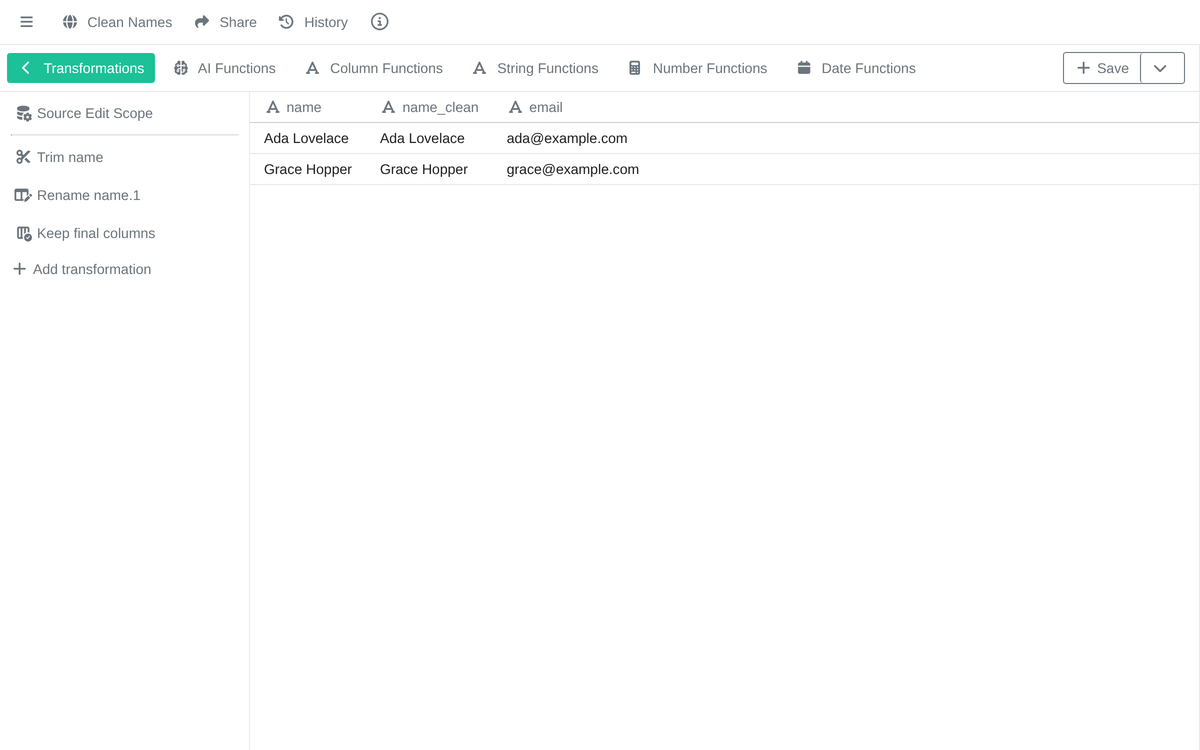Click the Clean Names title
Image resolution: width=1200 pixels, height=750 pixels.
pyautogui.click(x=130, y=22)
